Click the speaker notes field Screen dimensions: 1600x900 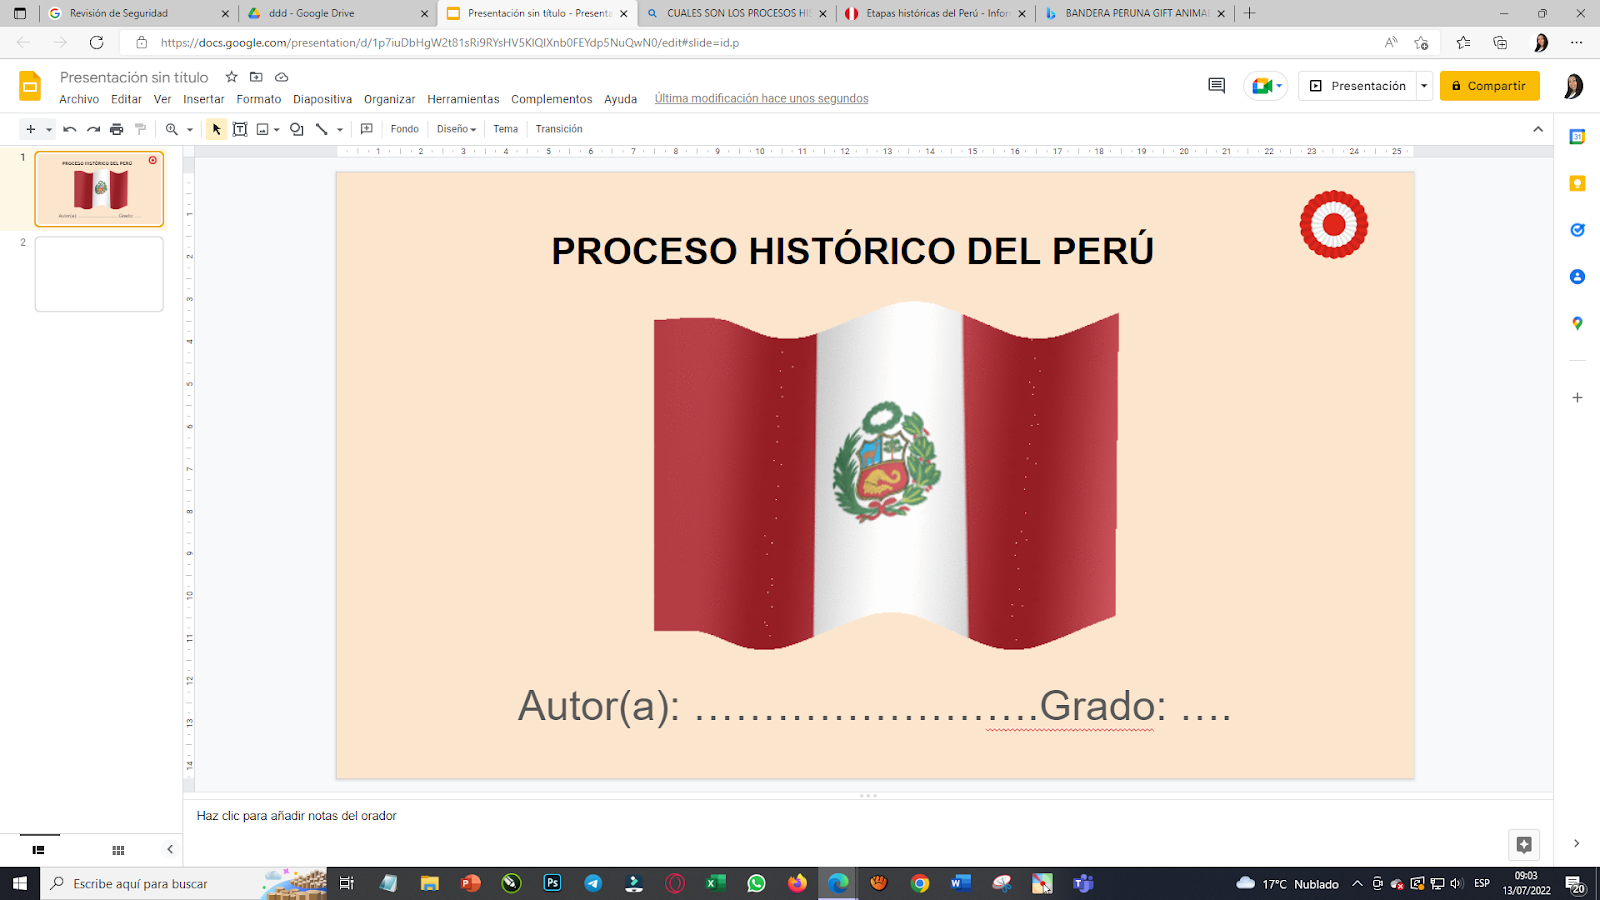tap(868, 816)
